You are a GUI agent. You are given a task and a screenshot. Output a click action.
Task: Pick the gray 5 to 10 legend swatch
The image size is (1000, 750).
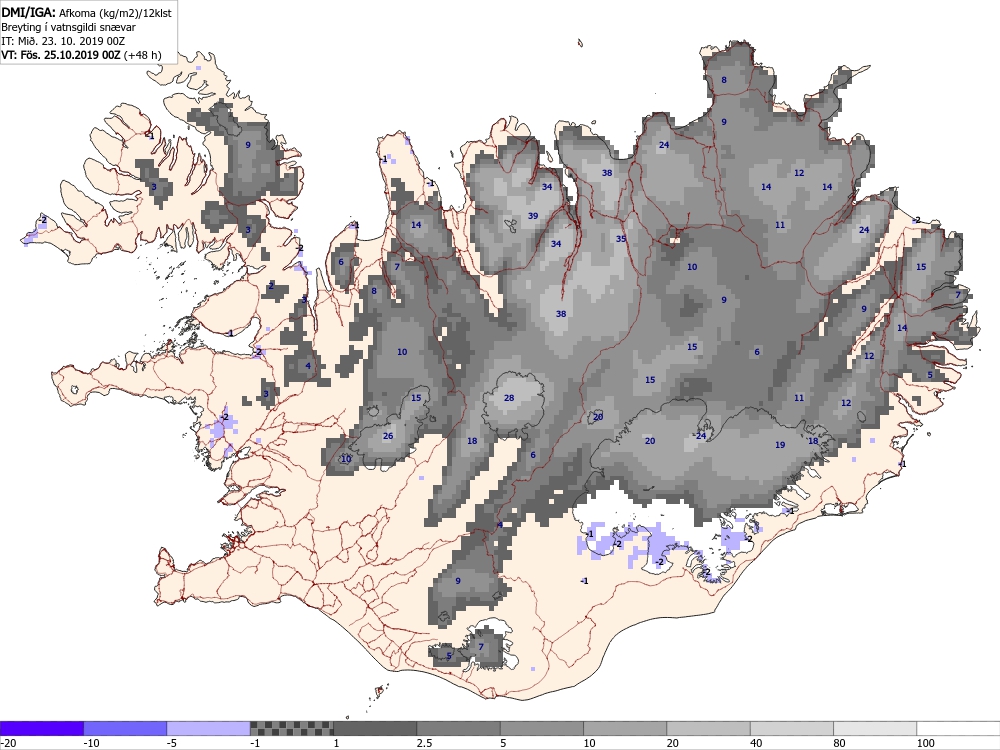(541, 728)
